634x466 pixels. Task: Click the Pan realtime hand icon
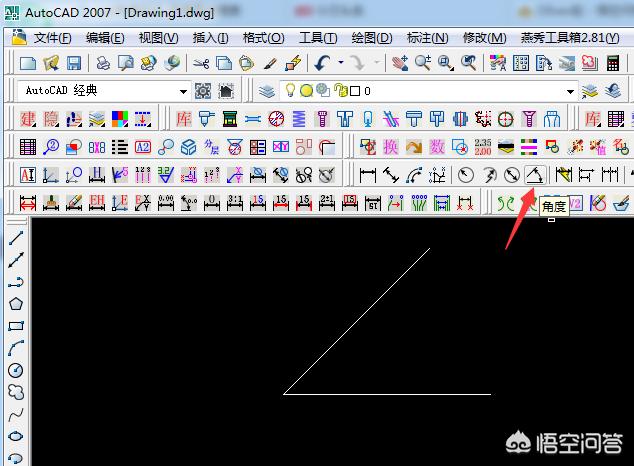[399, 63]
